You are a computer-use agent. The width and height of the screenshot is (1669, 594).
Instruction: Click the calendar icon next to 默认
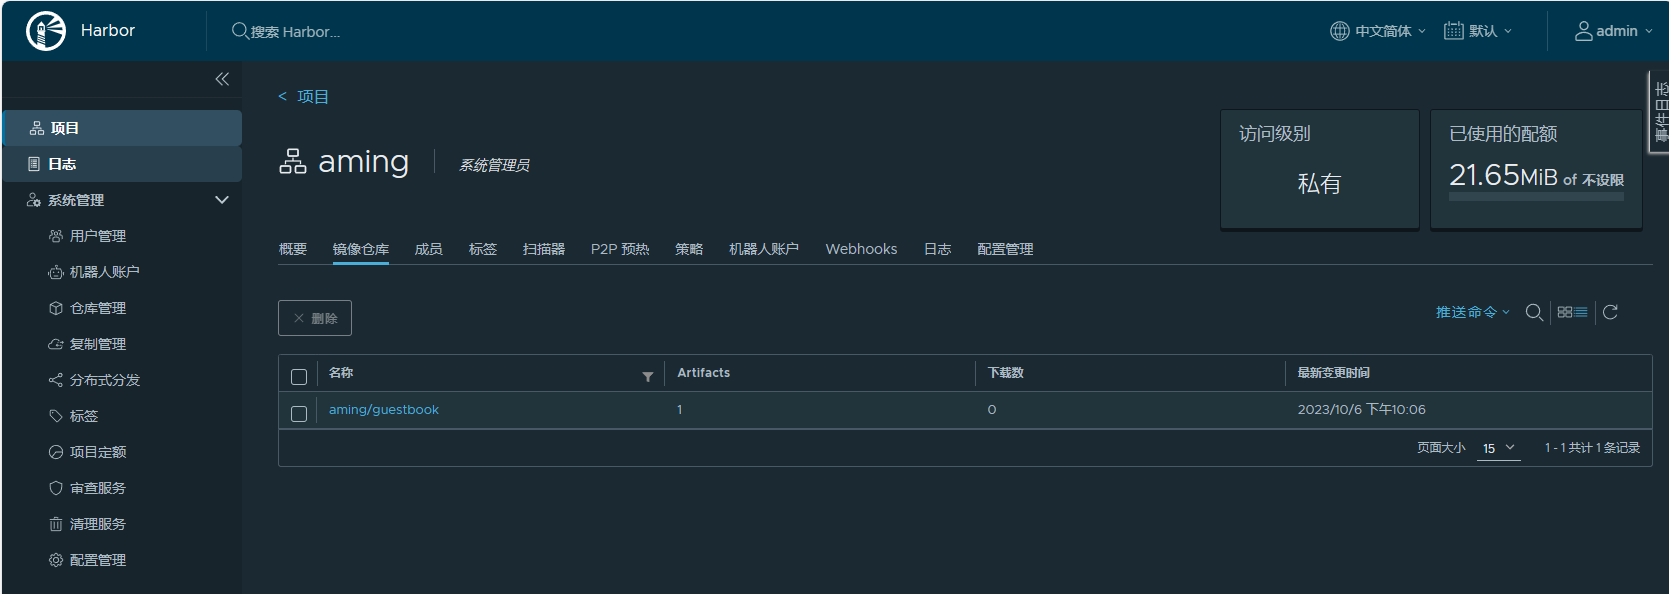pos(1454,31)
